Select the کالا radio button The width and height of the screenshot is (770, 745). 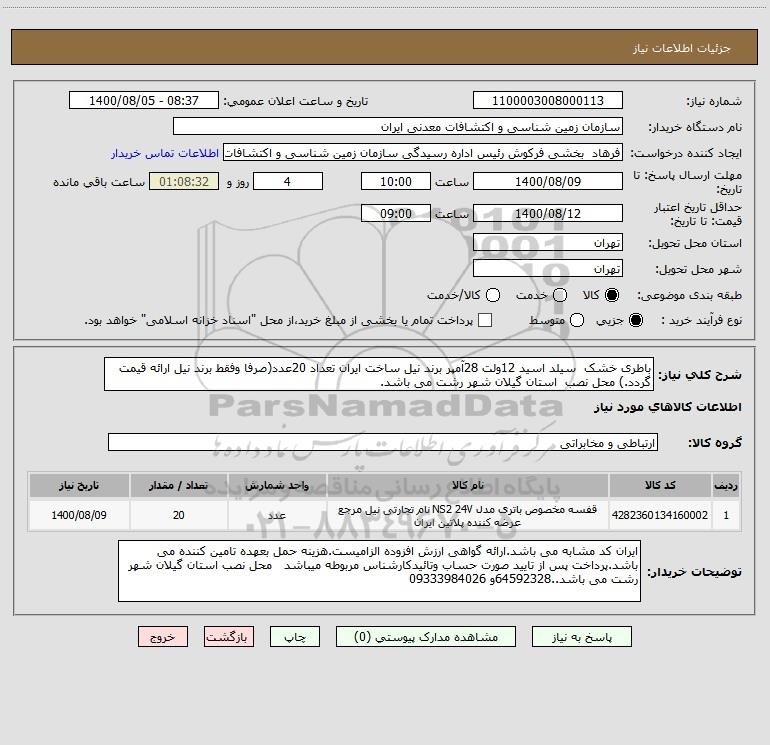pos(612,295)
